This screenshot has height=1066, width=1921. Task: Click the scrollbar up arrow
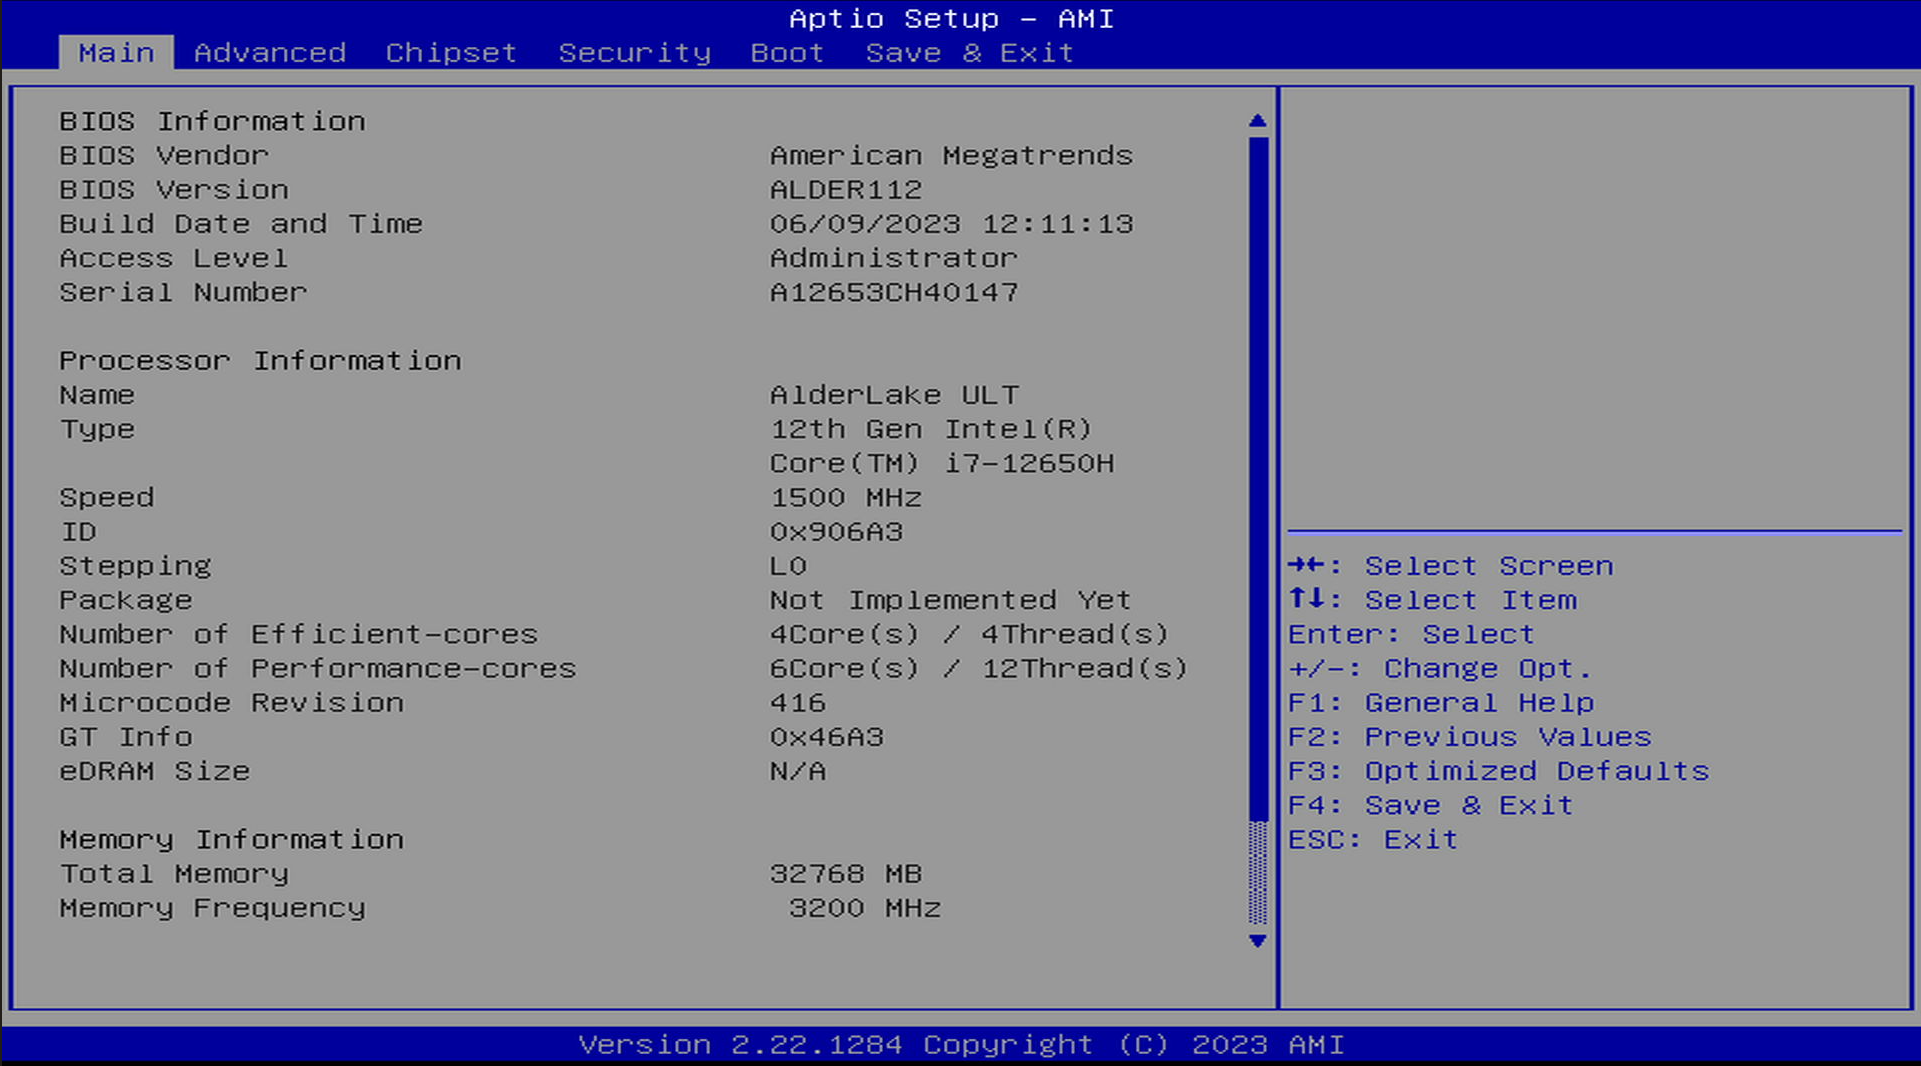(1258, 121)
